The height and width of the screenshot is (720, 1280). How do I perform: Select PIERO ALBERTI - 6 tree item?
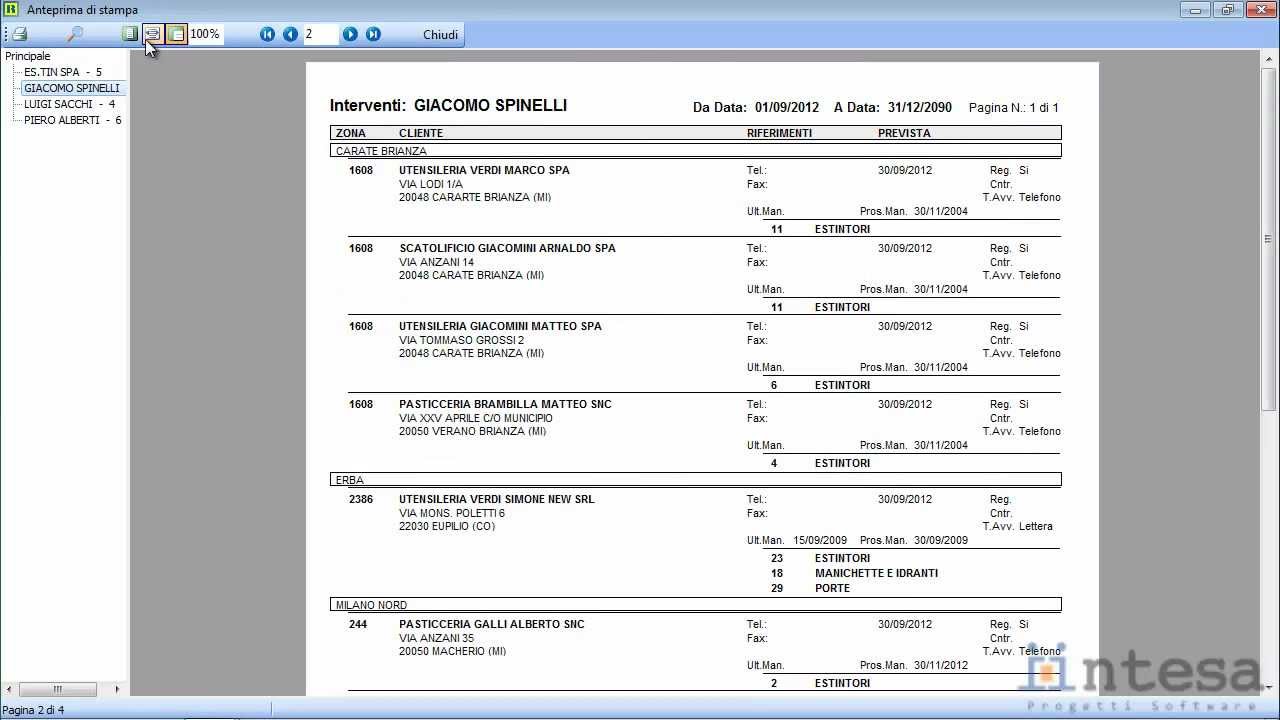click(73, 120)
